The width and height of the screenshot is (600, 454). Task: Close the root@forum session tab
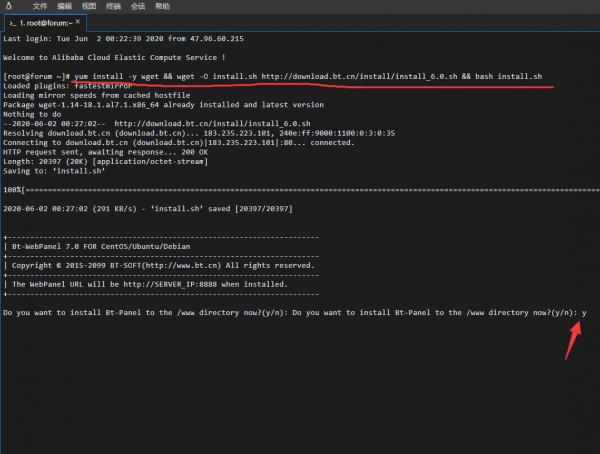[78, 22]
